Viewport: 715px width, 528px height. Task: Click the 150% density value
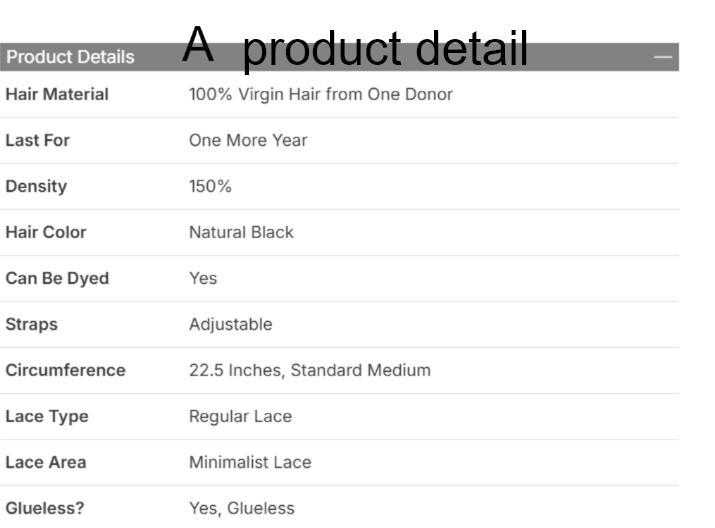(x=210, y=186)
